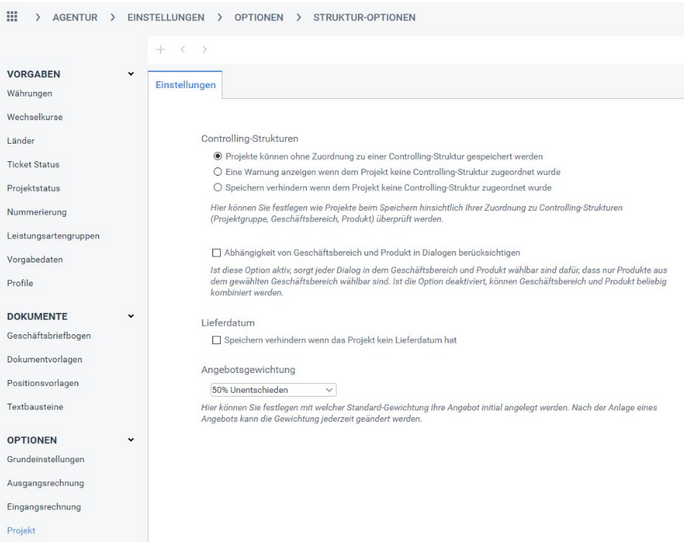Select 'Eine Warnung anzeigen' radio option
Screen dimensions: 684x542
pos(217,172)
